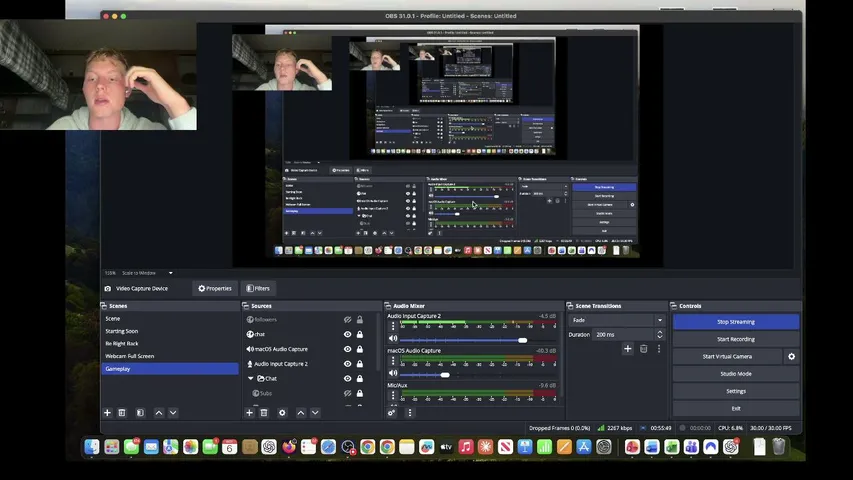Open source properties gear in Sources panel
The image size is (853, 480).
(x=282, y=413)
